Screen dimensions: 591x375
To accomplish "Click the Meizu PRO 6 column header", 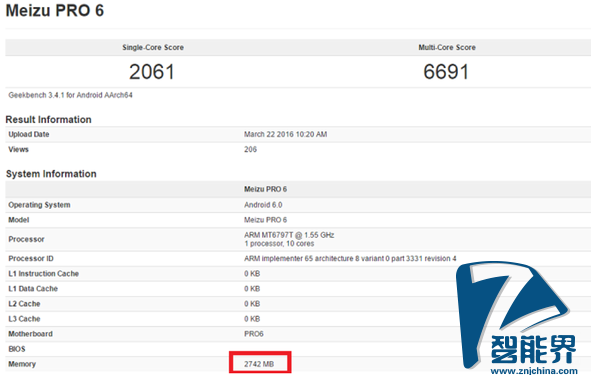I will (265, 189).
